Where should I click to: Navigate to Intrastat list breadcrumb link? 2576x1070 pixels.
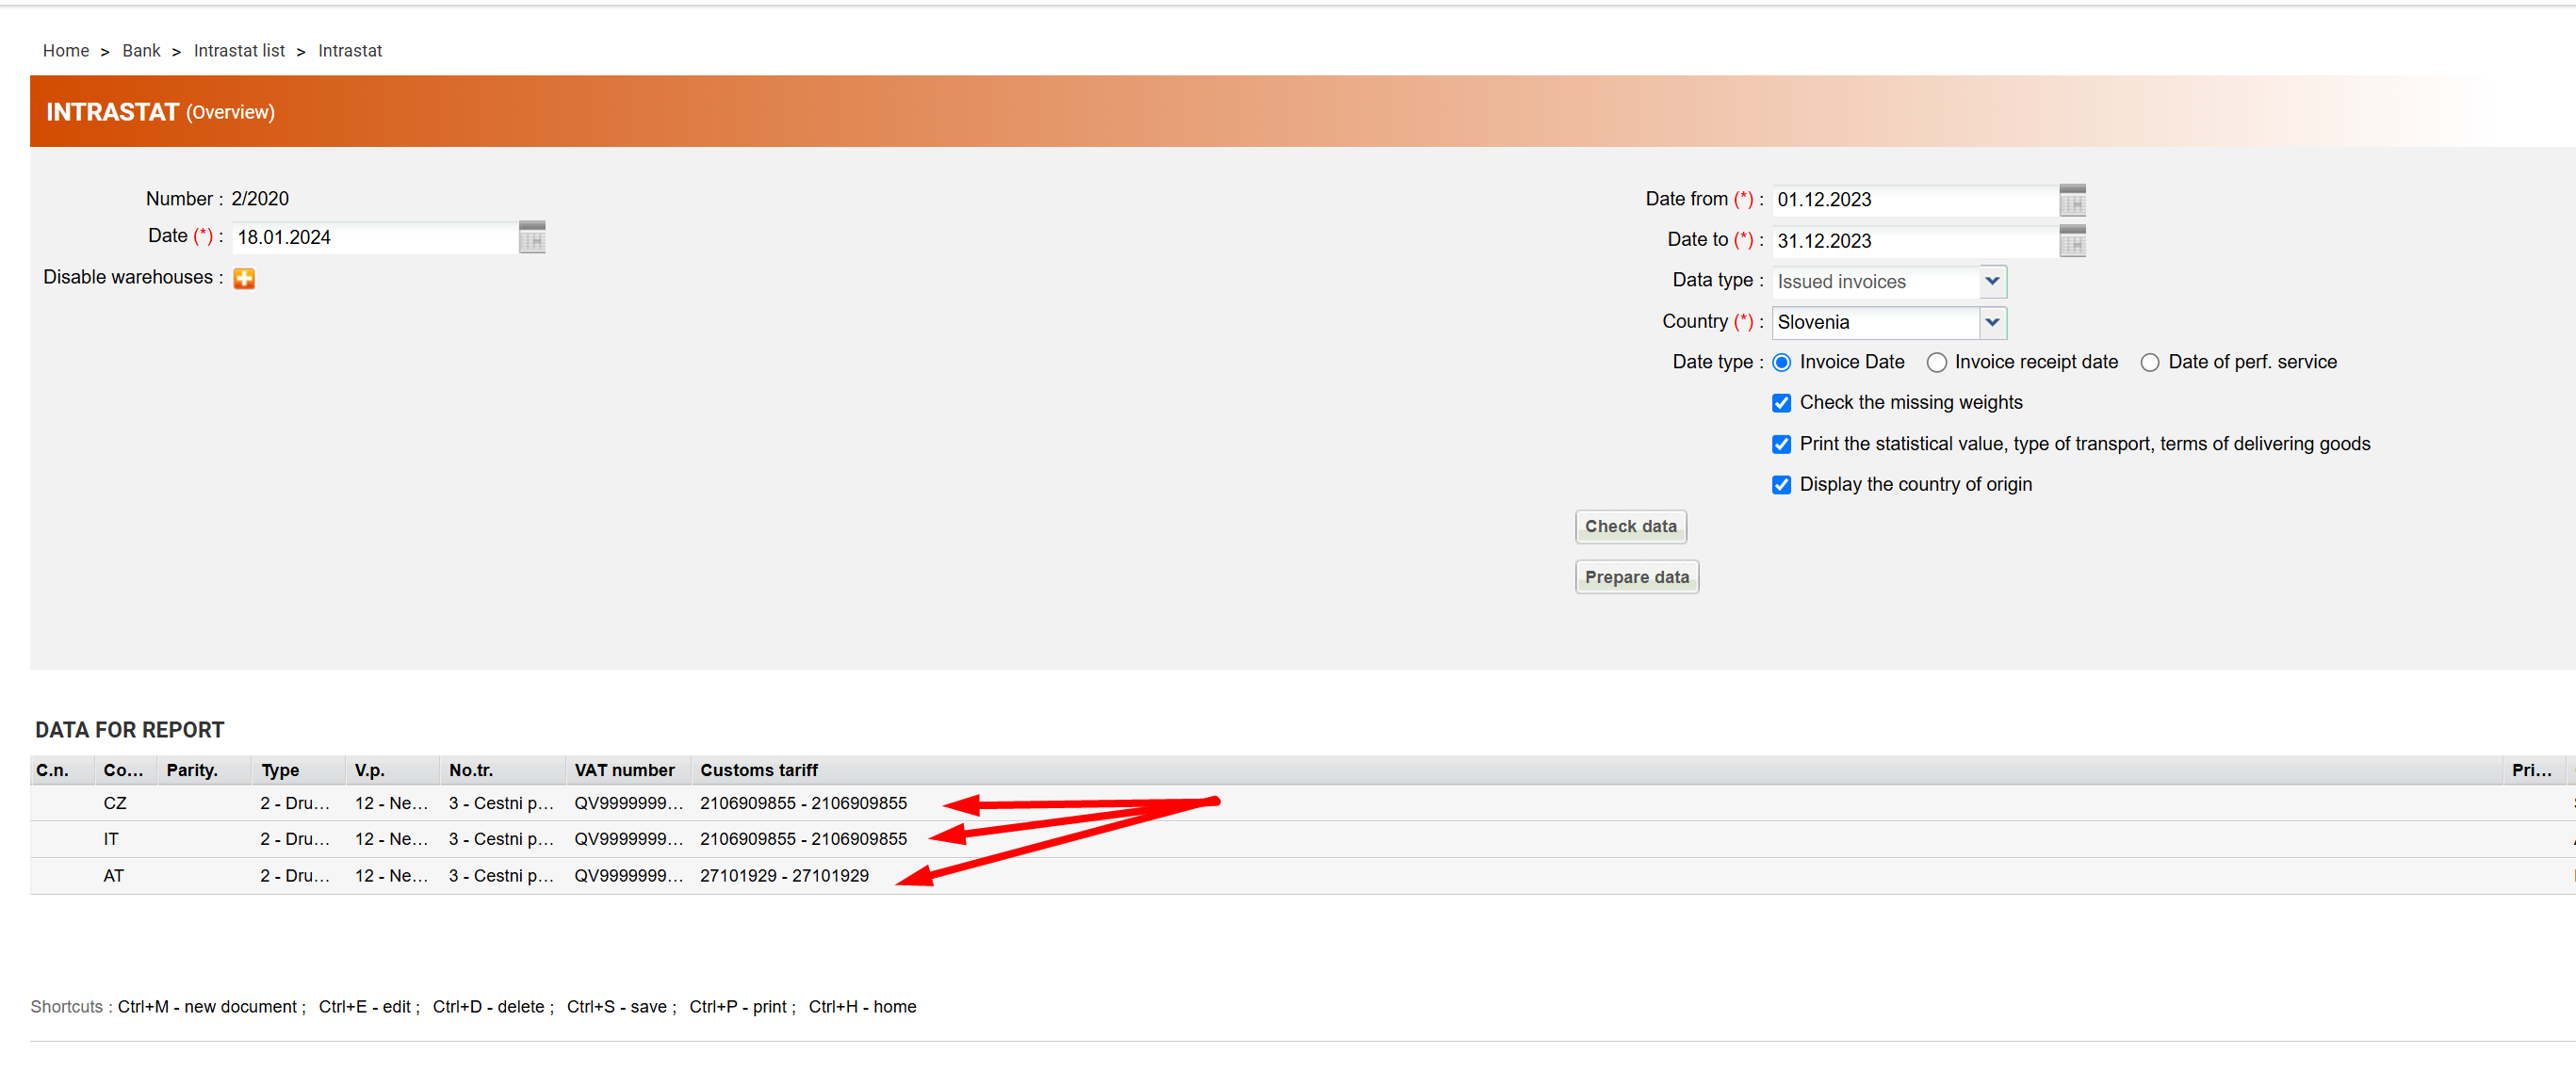point(238,51)
